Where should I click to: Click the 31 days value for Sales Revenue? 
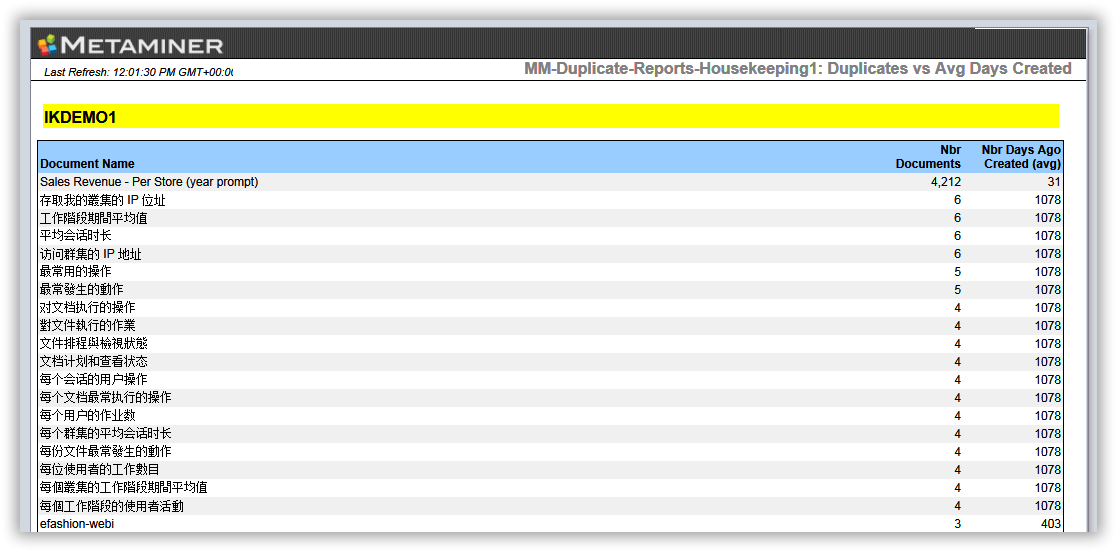coord(1054,182)
